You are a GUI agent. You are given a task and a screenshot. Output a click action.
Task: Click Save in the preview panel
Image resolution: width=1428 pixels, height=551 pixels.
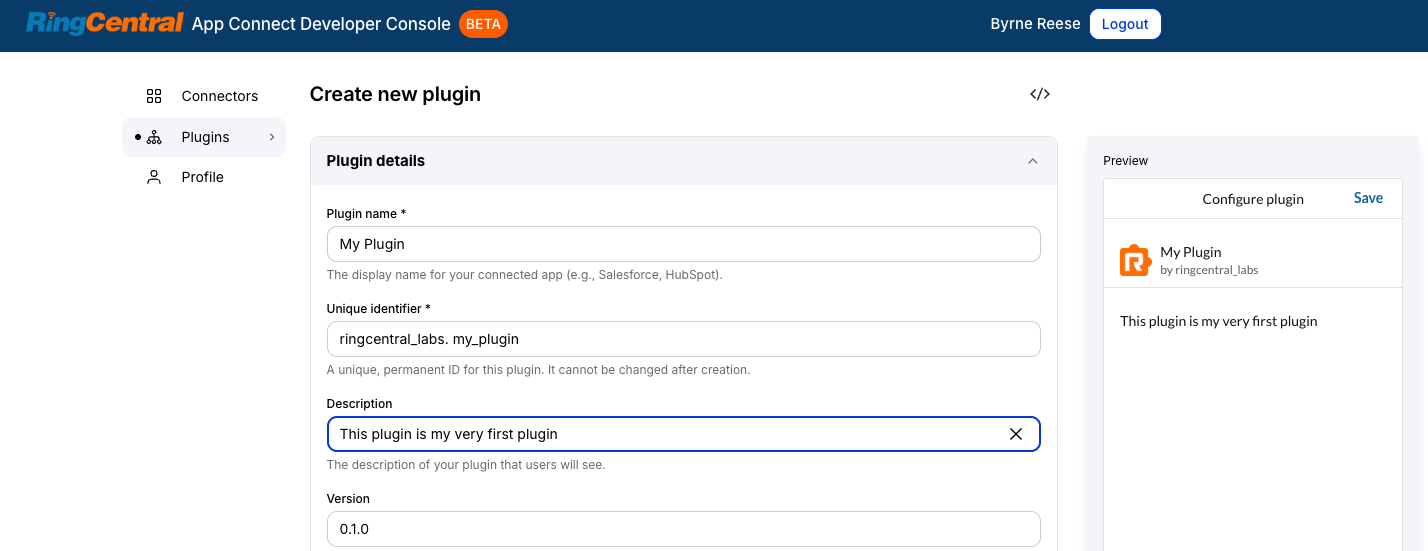tap(1368, 198)
